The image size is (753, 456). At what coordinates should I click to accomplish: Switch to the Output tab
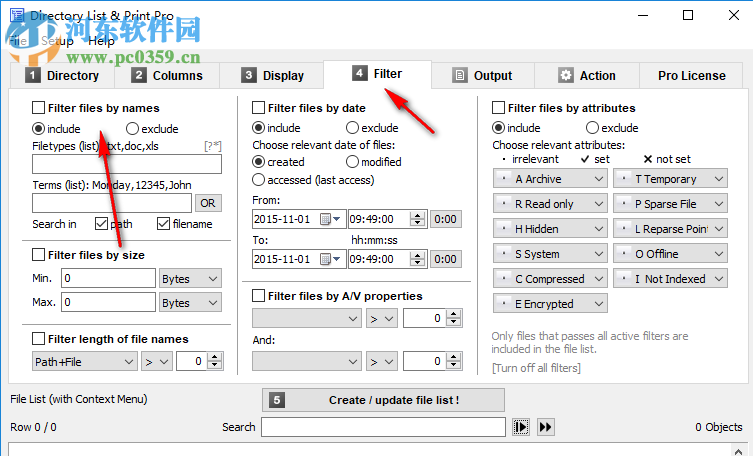pos(483,75)
